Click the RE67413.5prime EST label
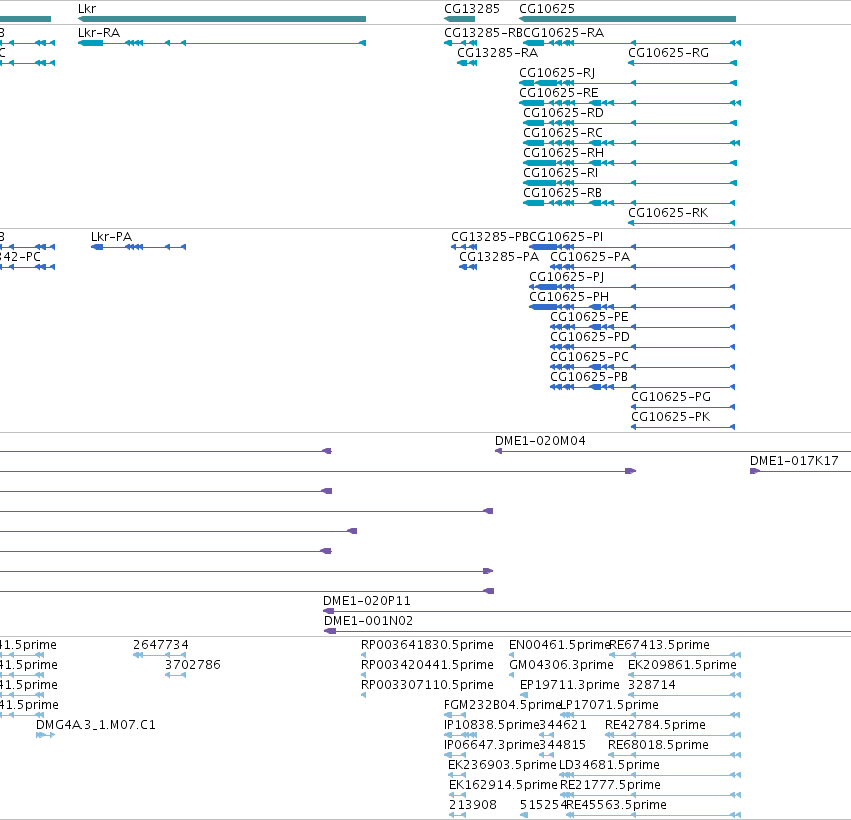The width and height of the screenshot is (851, 820). pyautogui.click(x=659, y=645)
